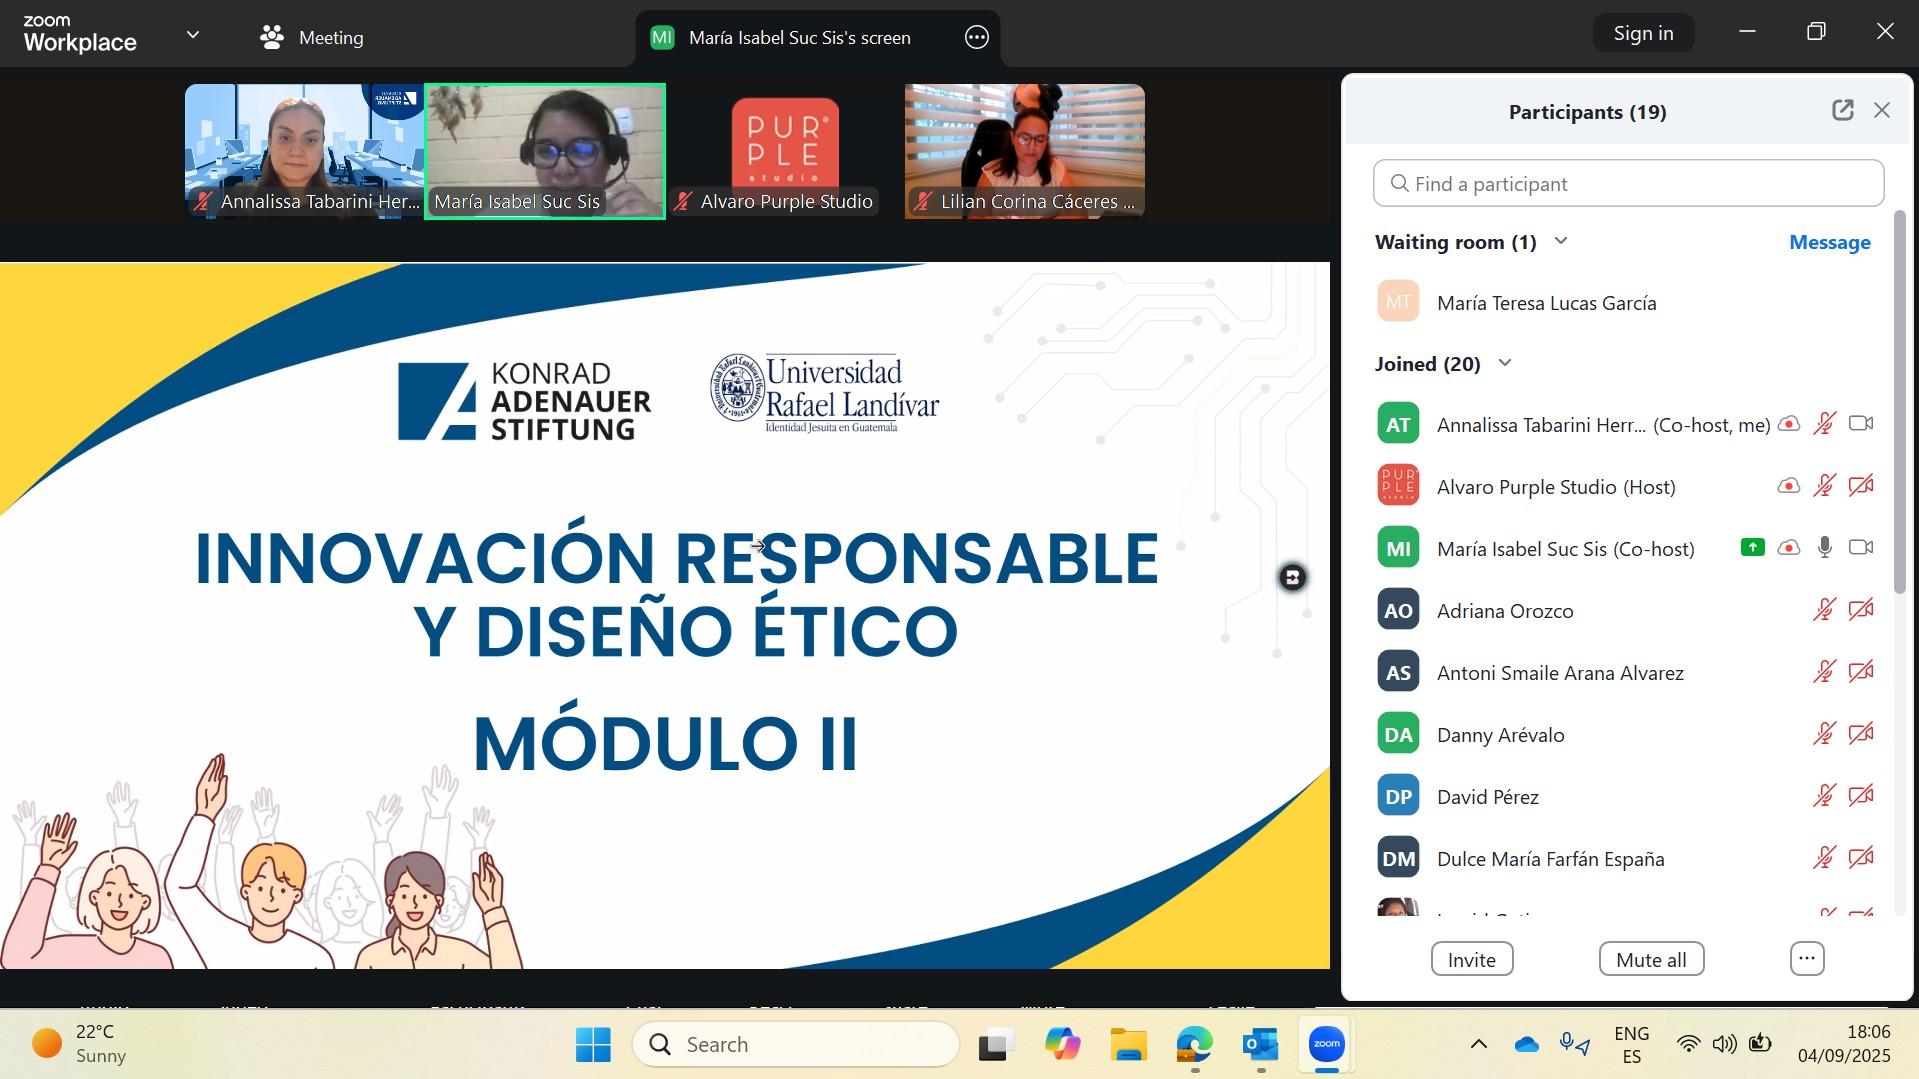Screen dimensions: 1919x1079
Task: Toggle Annalissa Tabarini's muted microphone
Action: click(x=1824, y=424)
